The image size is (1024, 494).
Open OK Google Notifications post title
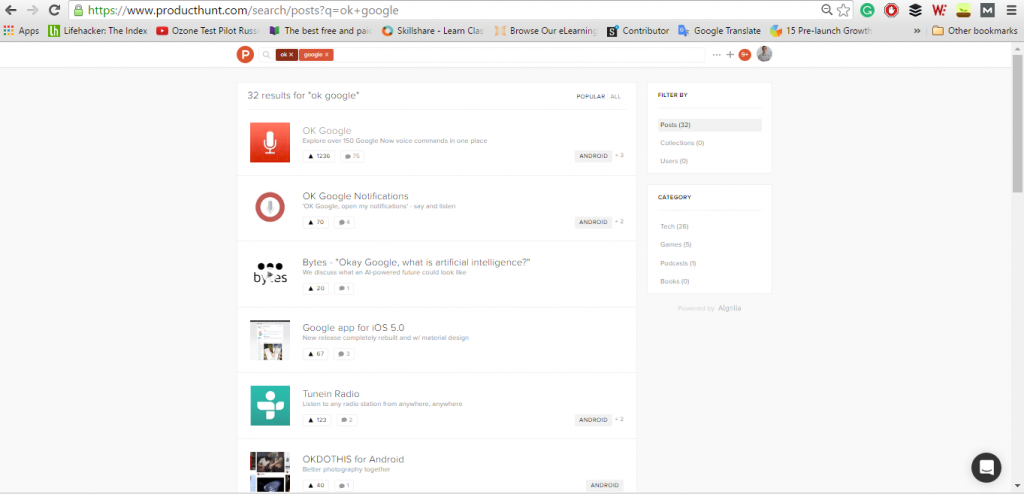(355, 196)
